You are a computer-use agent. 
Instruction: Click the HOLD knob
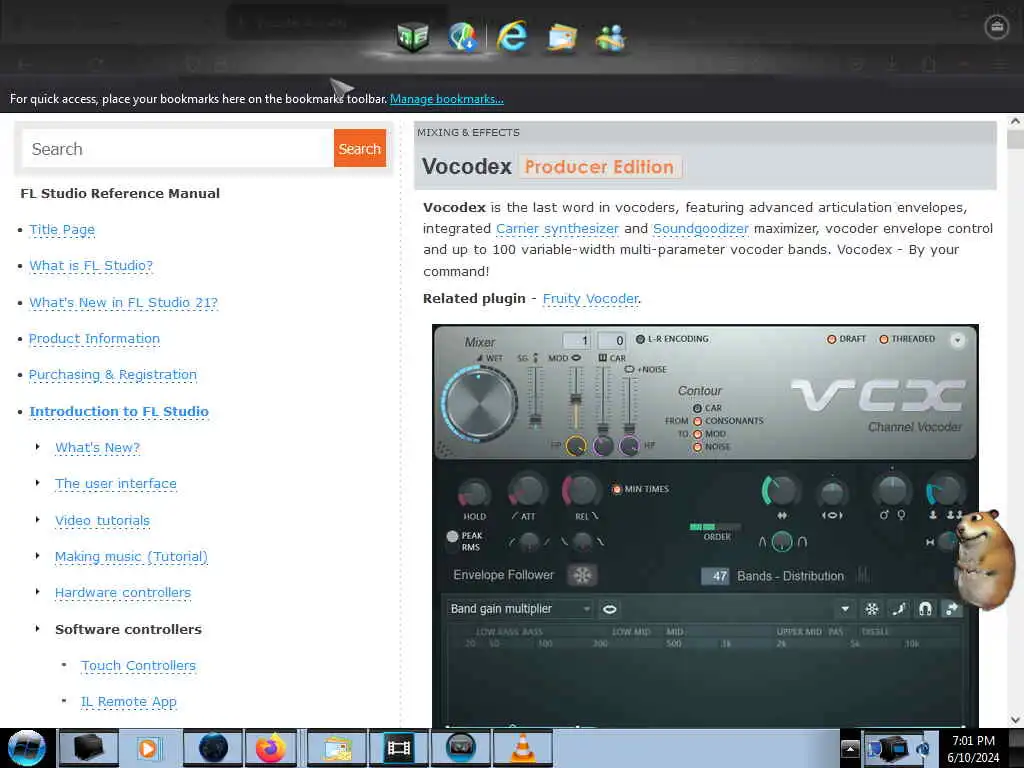473,493
